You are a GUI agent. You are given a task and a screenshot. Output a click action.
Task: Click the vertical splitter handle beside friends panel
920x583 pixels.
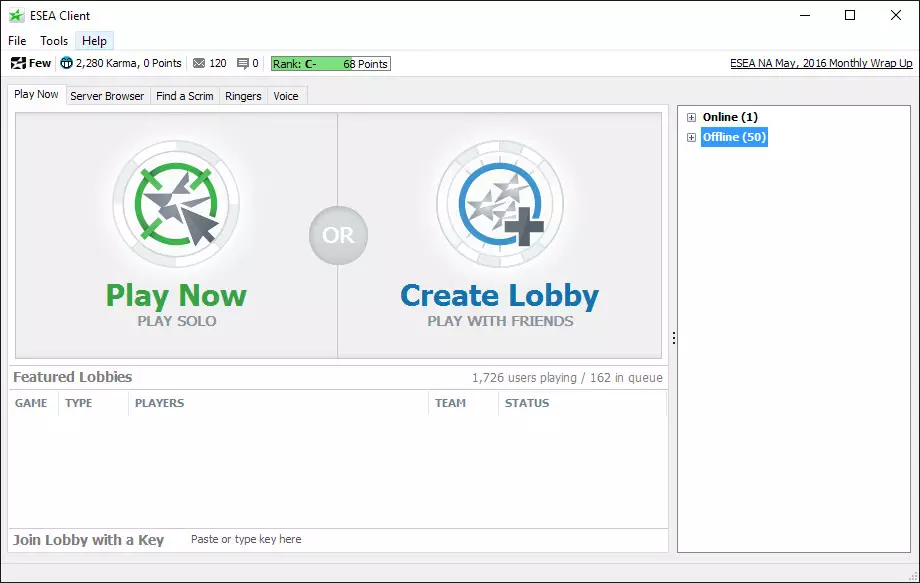point(674,338)
